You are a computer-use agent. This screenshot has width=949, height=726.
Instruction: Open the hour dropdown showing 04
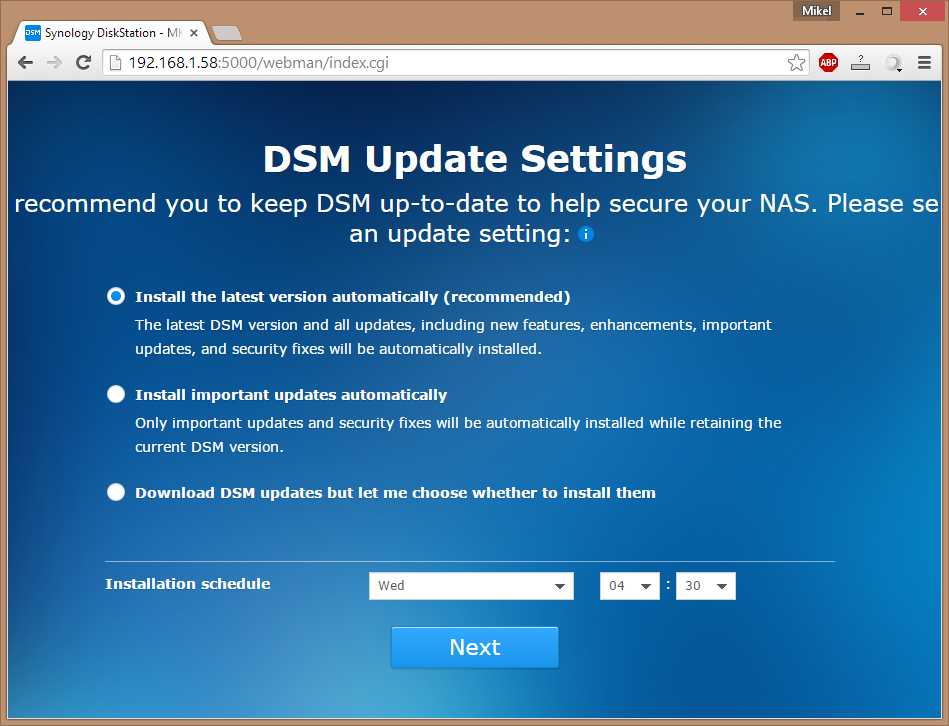(x=629, y=586)
